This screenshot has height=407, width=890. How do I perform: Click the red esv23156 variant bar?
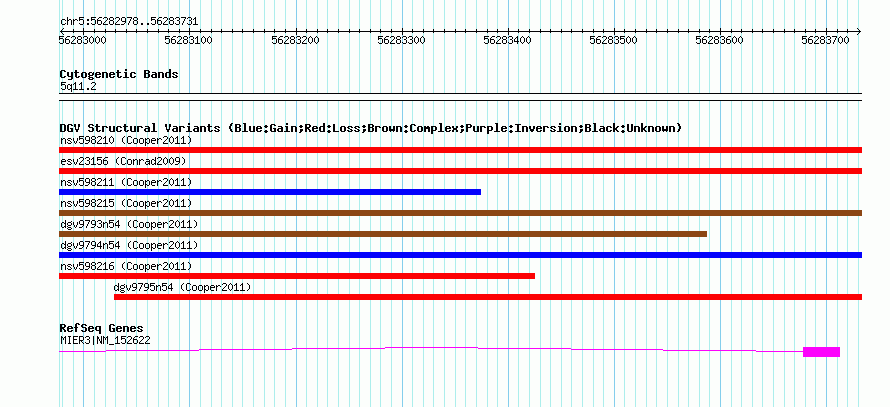click(460, 171)
